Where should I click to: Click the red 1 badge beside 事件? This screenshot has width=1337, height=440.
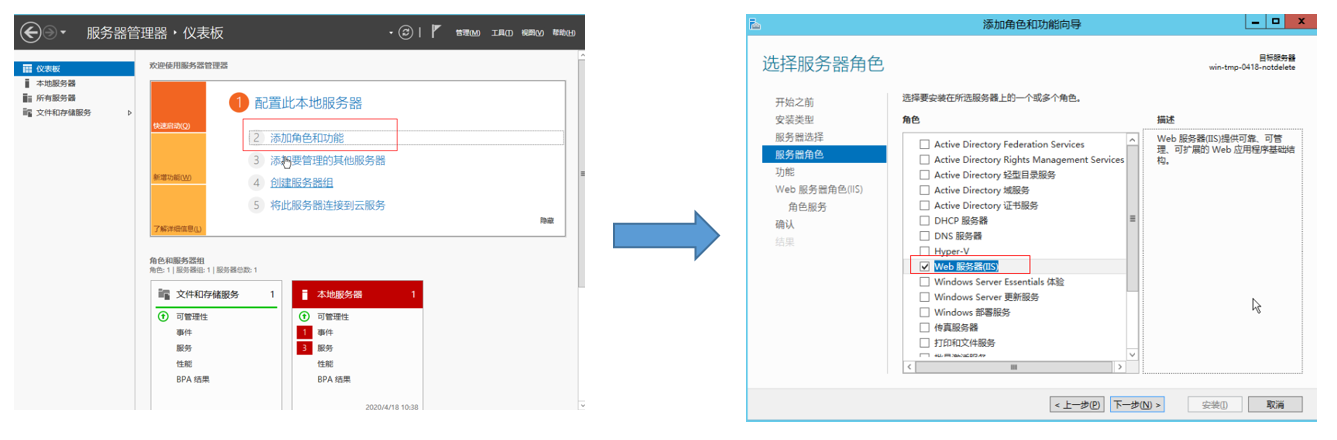click(x=304, y=332)
